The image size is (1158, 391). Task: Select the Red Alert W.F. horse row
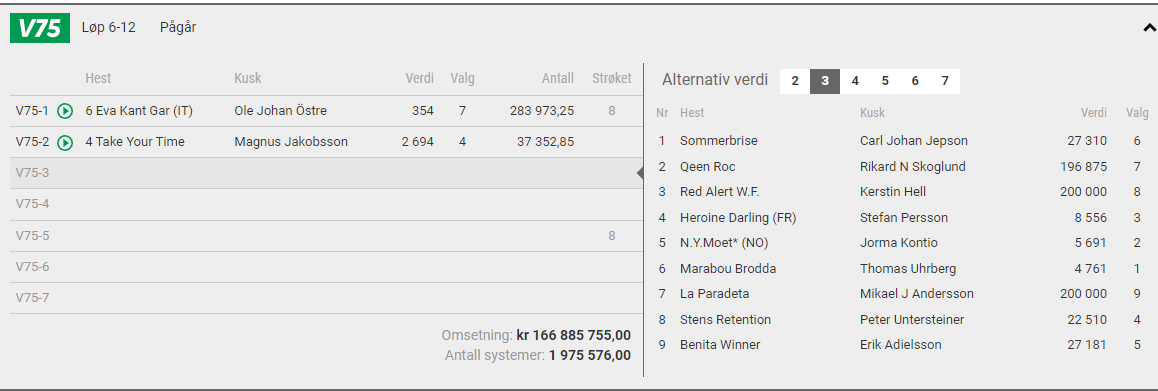(902, 191)
